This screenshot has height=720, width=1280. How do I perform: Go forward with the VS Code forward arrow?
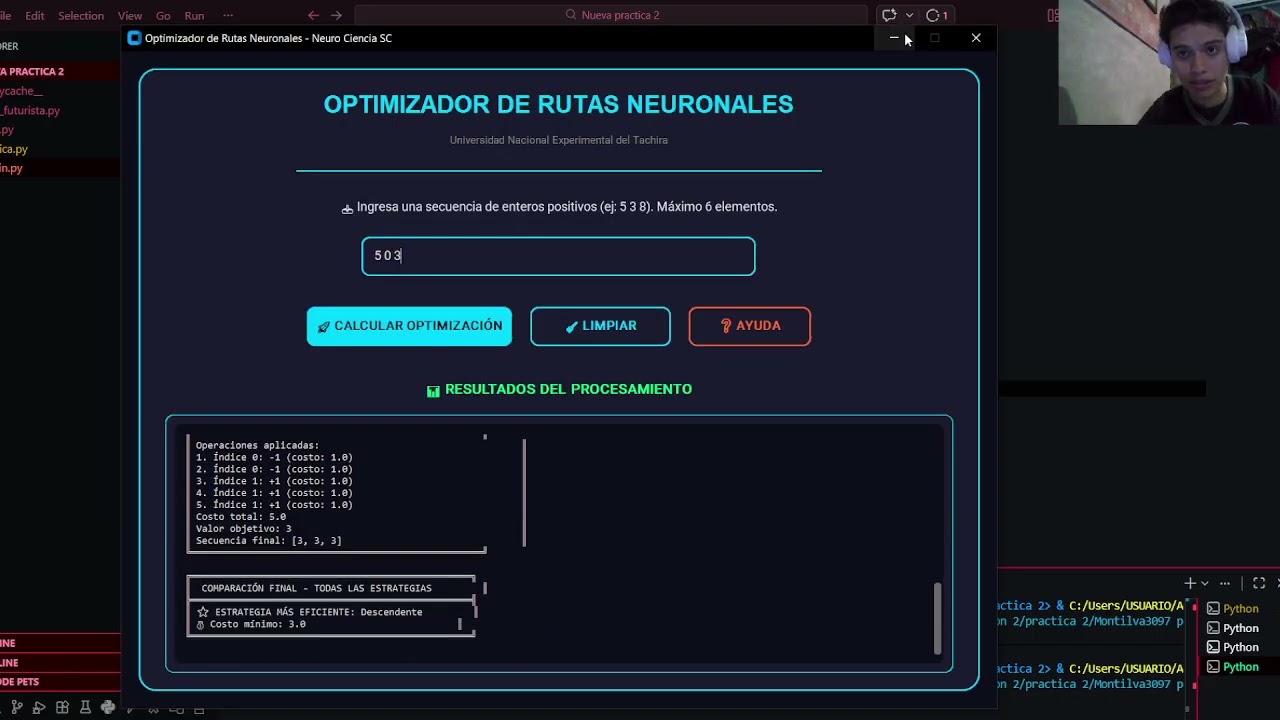pyautogui.click(x=336, y=15)
